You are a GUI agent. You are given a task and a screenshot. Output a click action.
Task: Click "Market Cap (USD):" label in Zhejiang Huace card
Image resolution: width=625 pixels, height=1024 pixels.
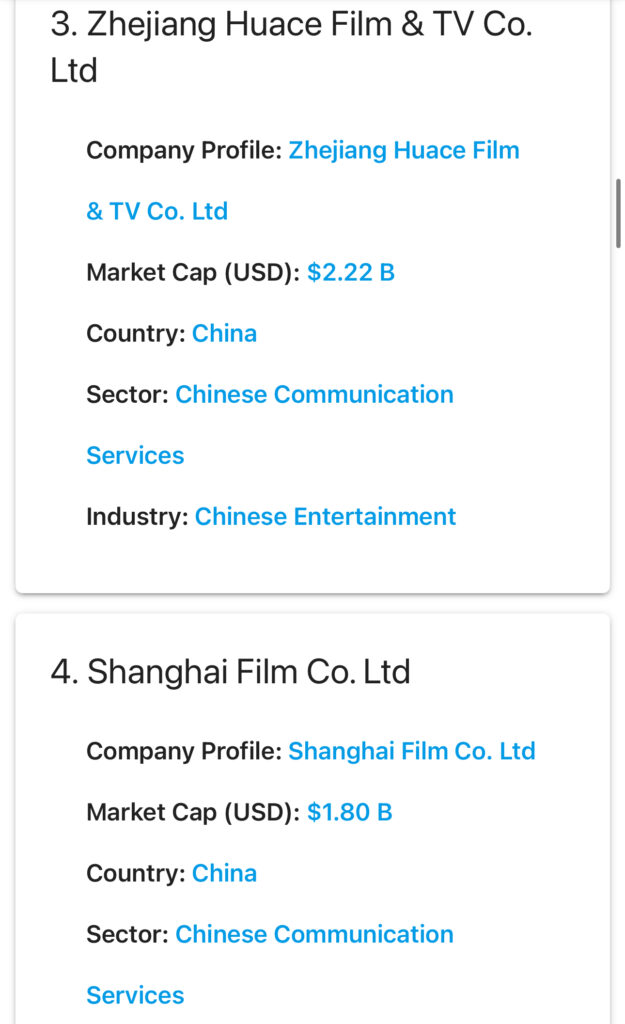193,272
